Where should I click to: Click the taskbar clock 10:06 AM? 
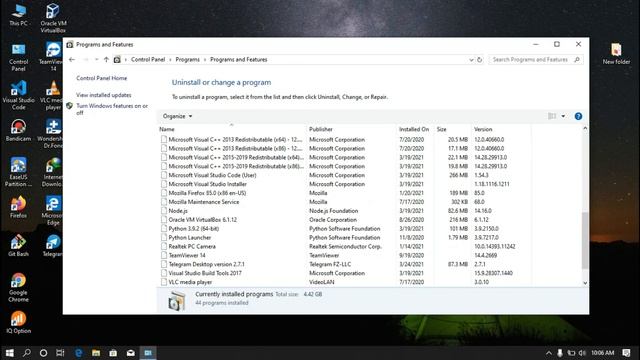point(603,353)
